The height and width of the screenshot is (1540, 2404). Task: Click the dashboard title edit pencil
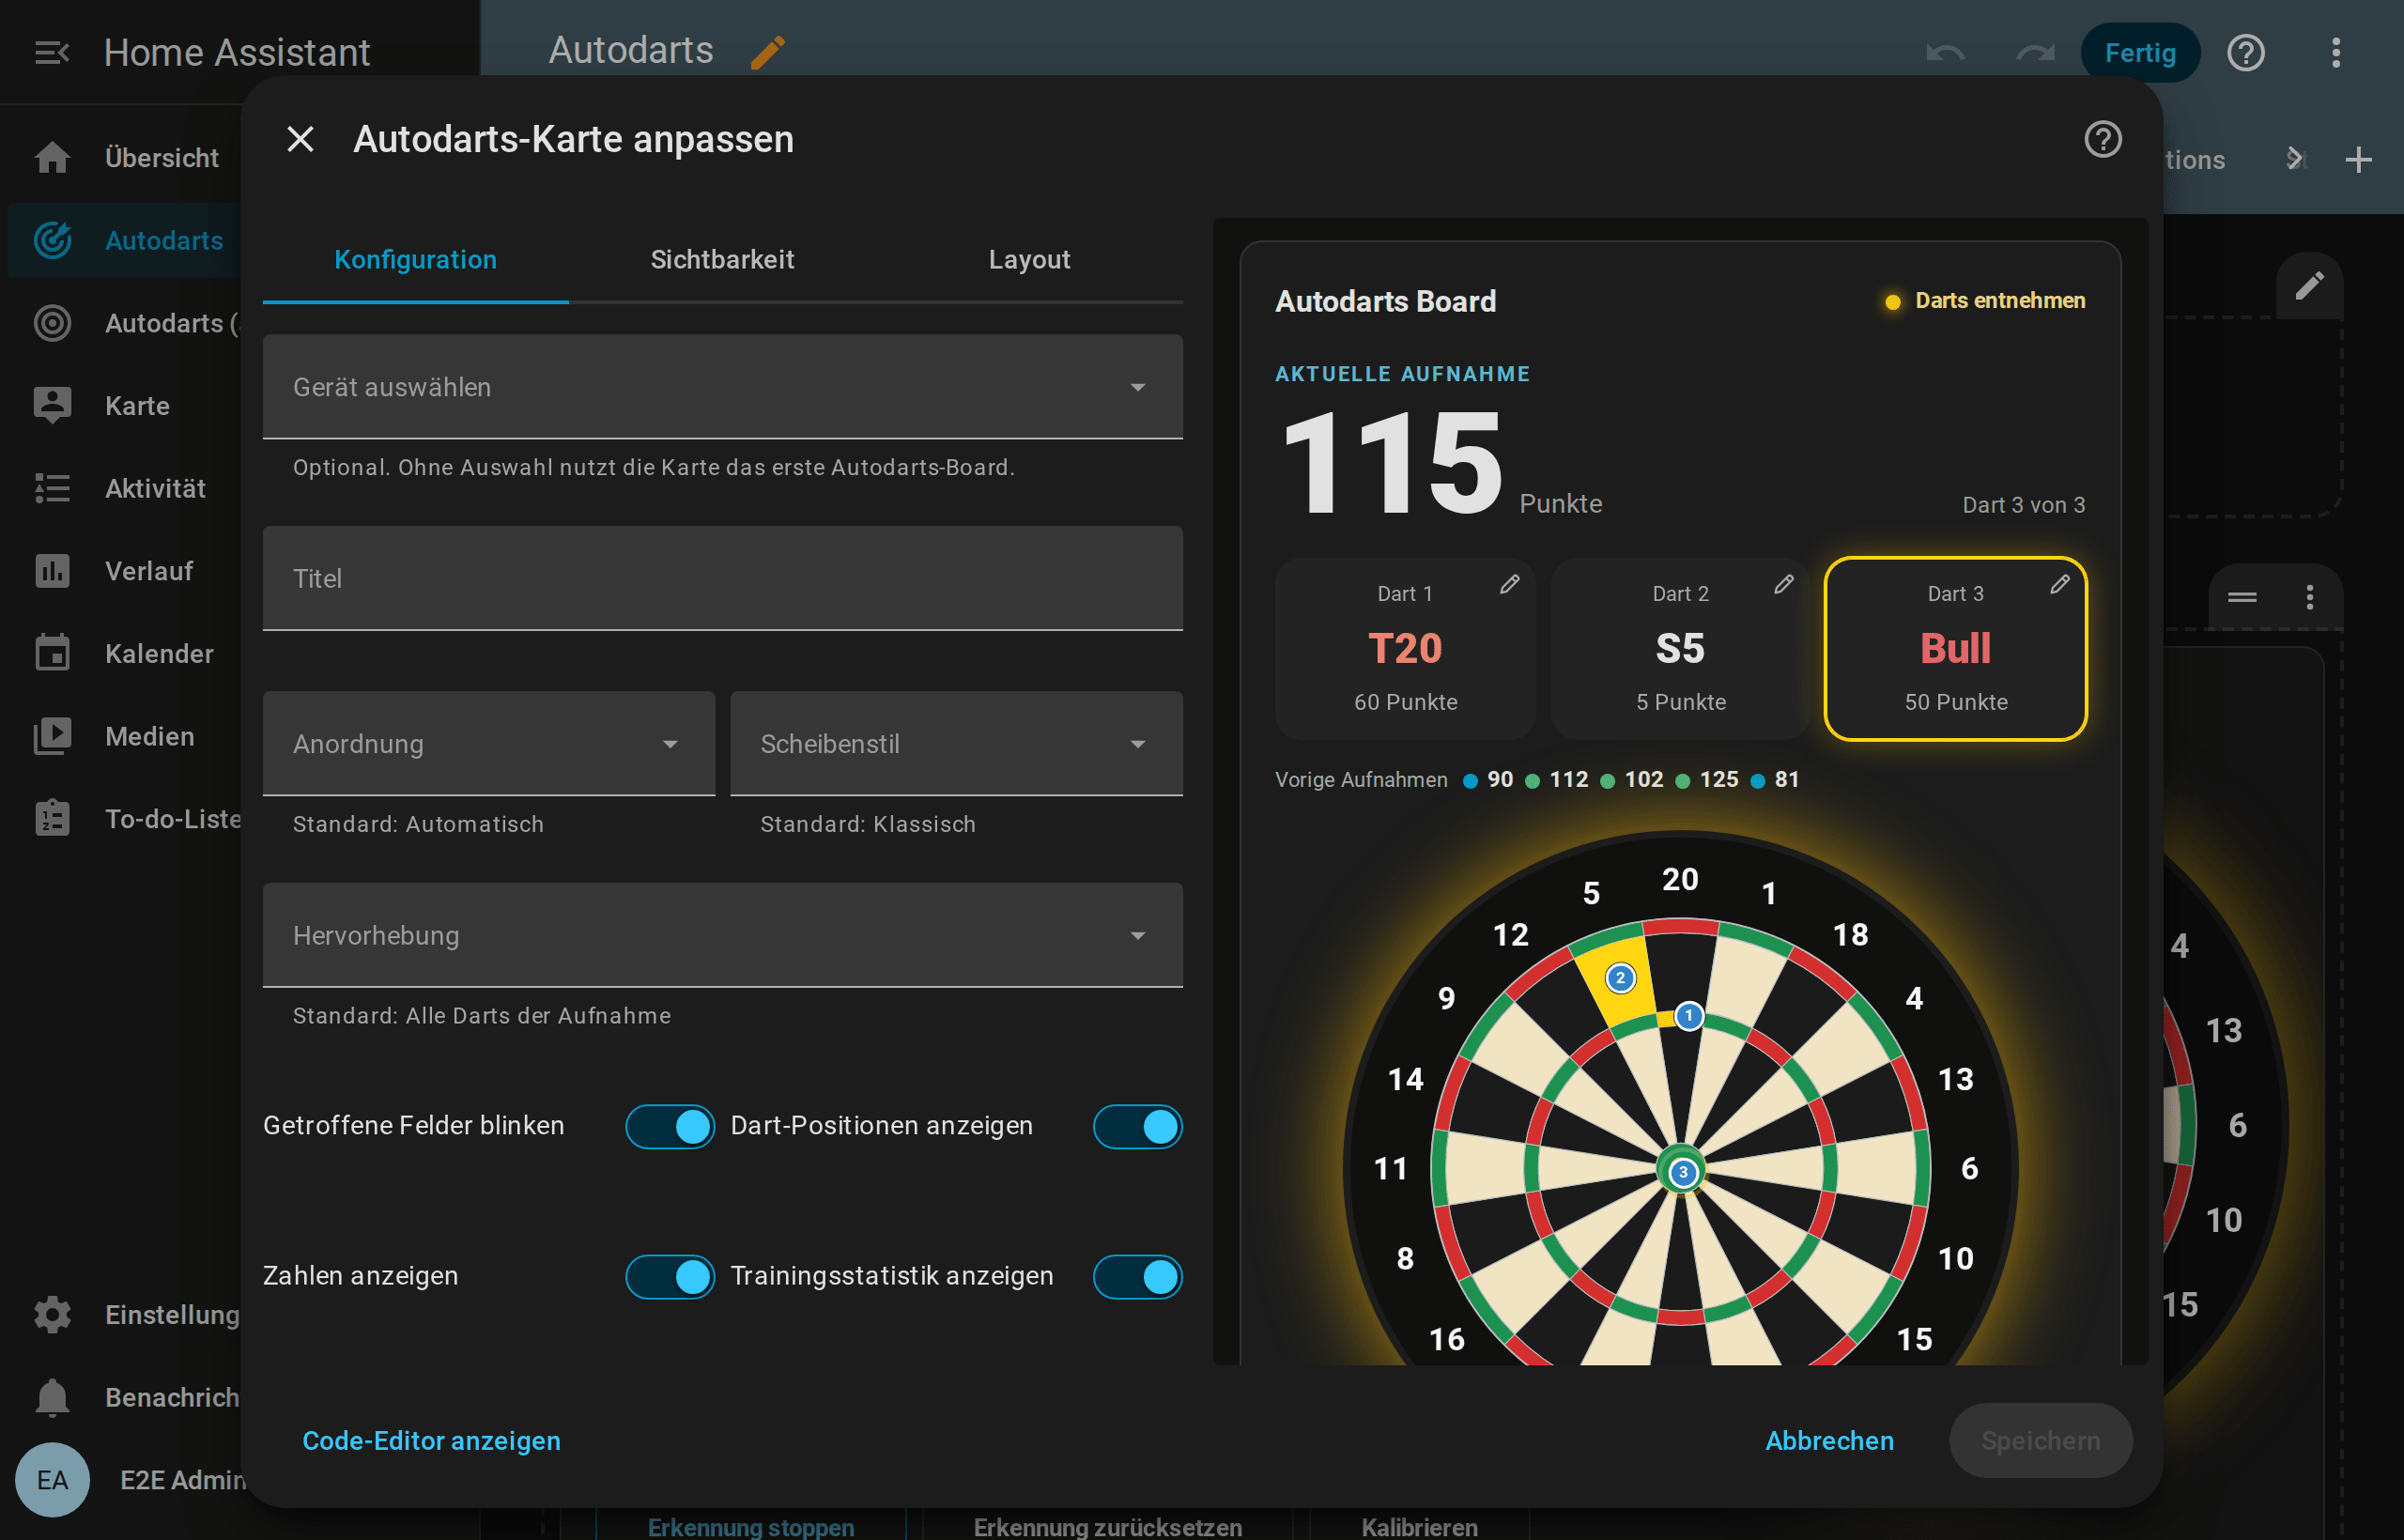pyautogui.click(x=767, y=52)
